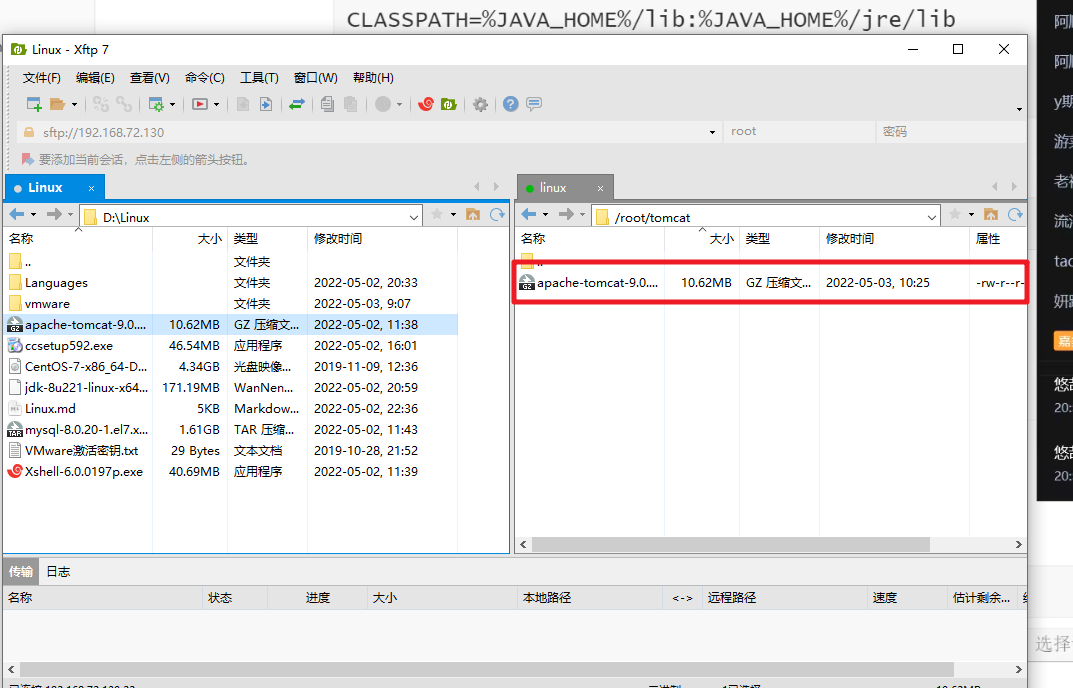This screenshot has height=688, width=1073.
Task: Go back in the remote pane
Action: tap(529, 215)
